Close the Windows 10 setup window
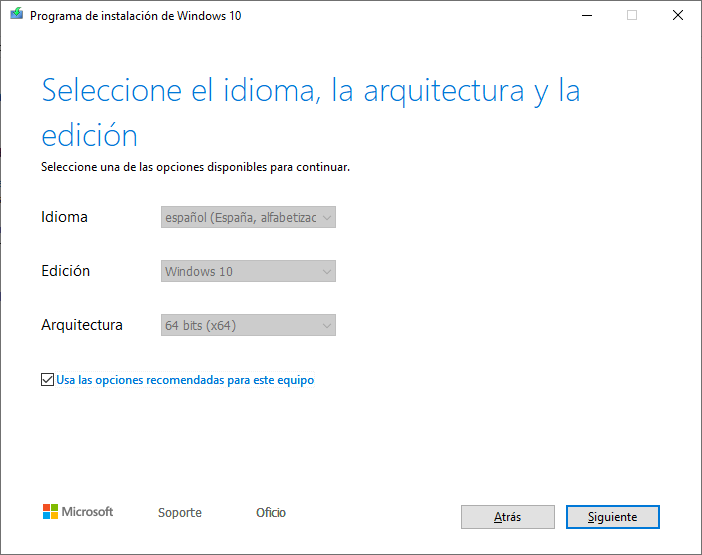 point(678,16)
